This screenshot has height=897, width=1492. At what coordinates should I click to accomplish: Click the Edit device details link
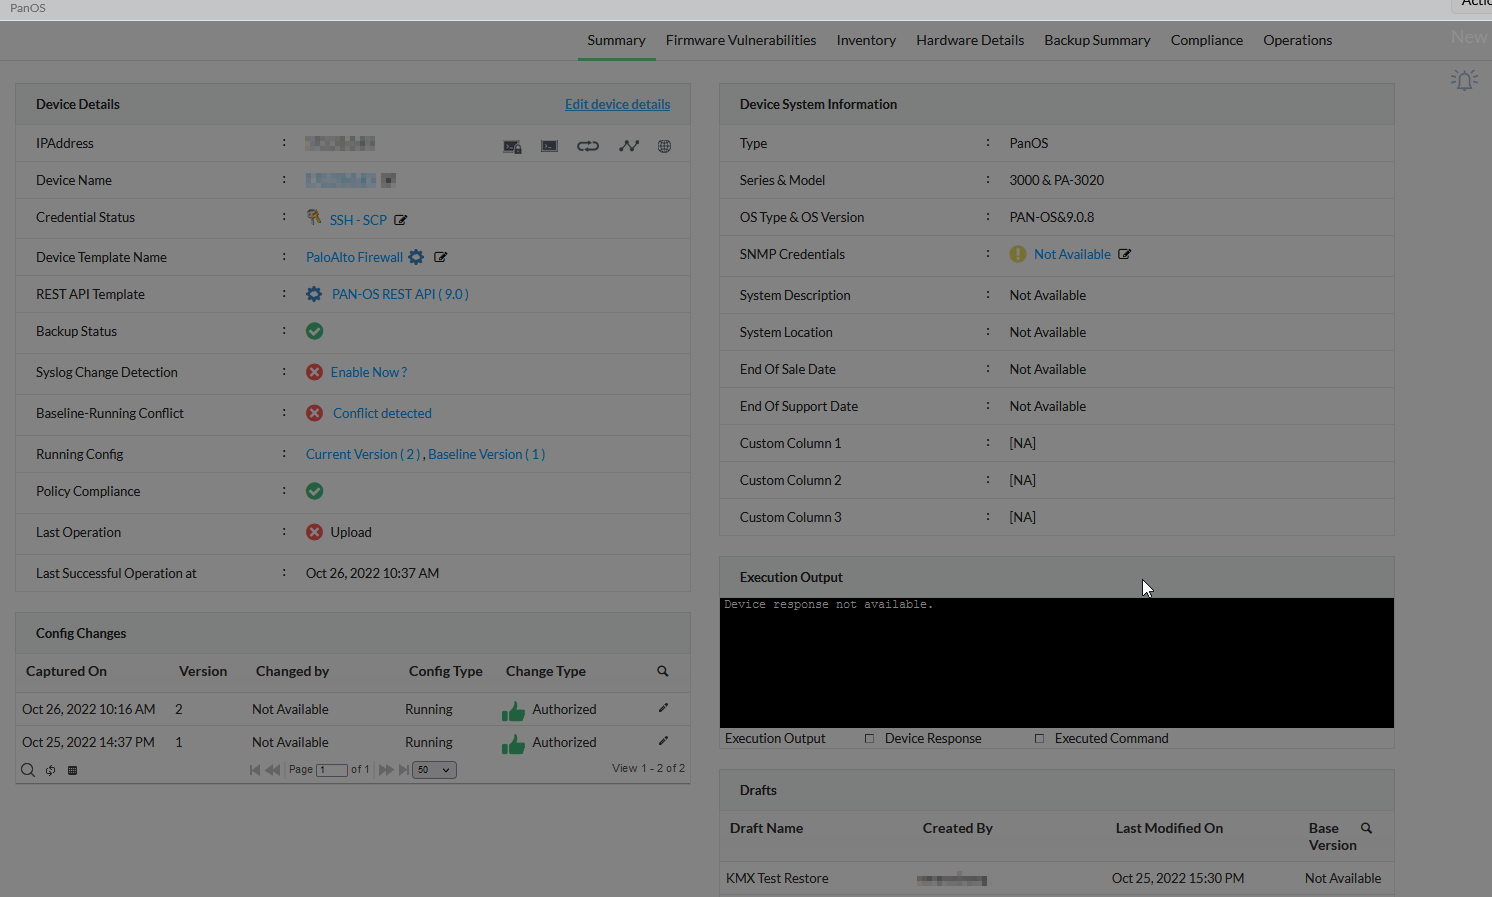[x=617, y=104]
